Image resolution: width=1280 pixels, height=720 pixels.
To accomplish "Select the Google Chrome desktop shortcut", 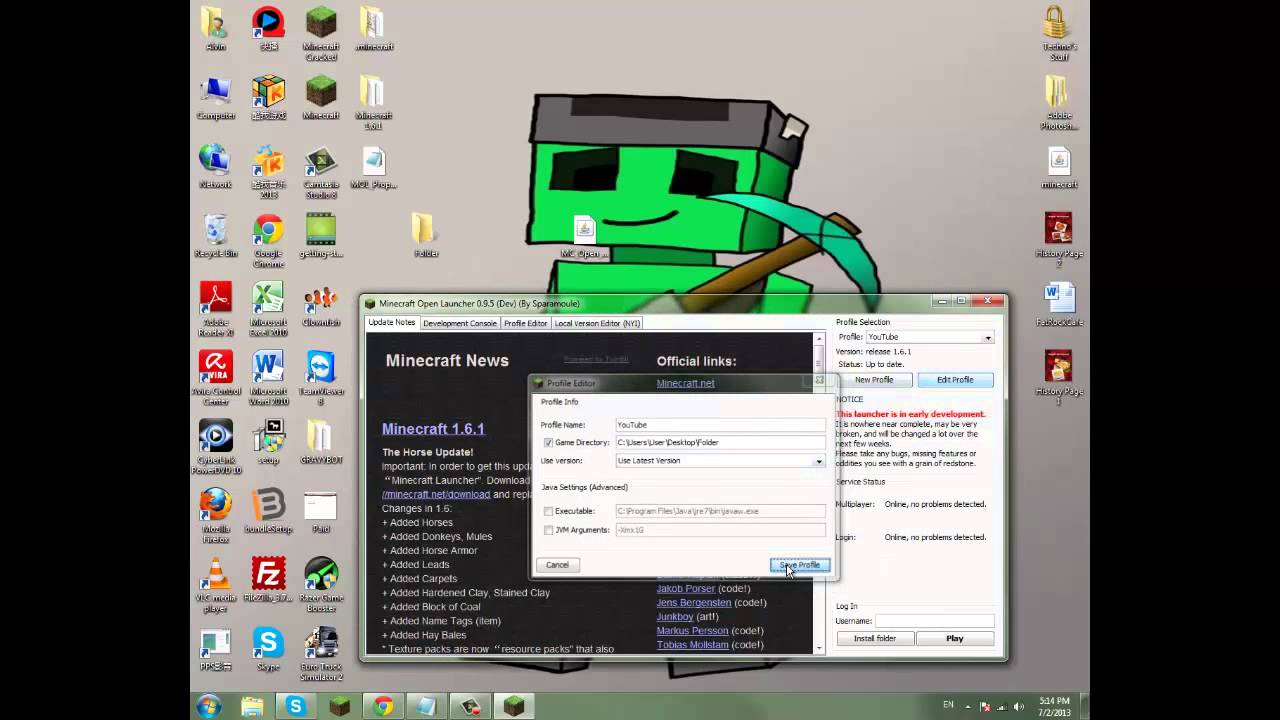I will 268,241.
